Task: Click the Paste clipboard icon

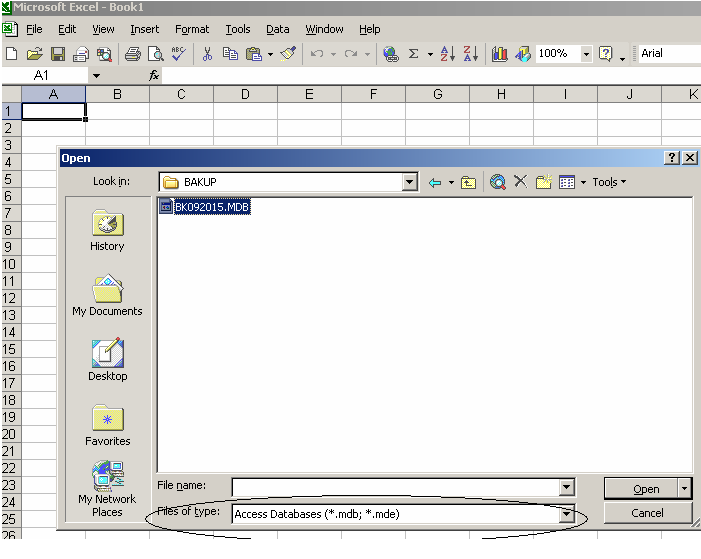Action: [x=254, y=54]
